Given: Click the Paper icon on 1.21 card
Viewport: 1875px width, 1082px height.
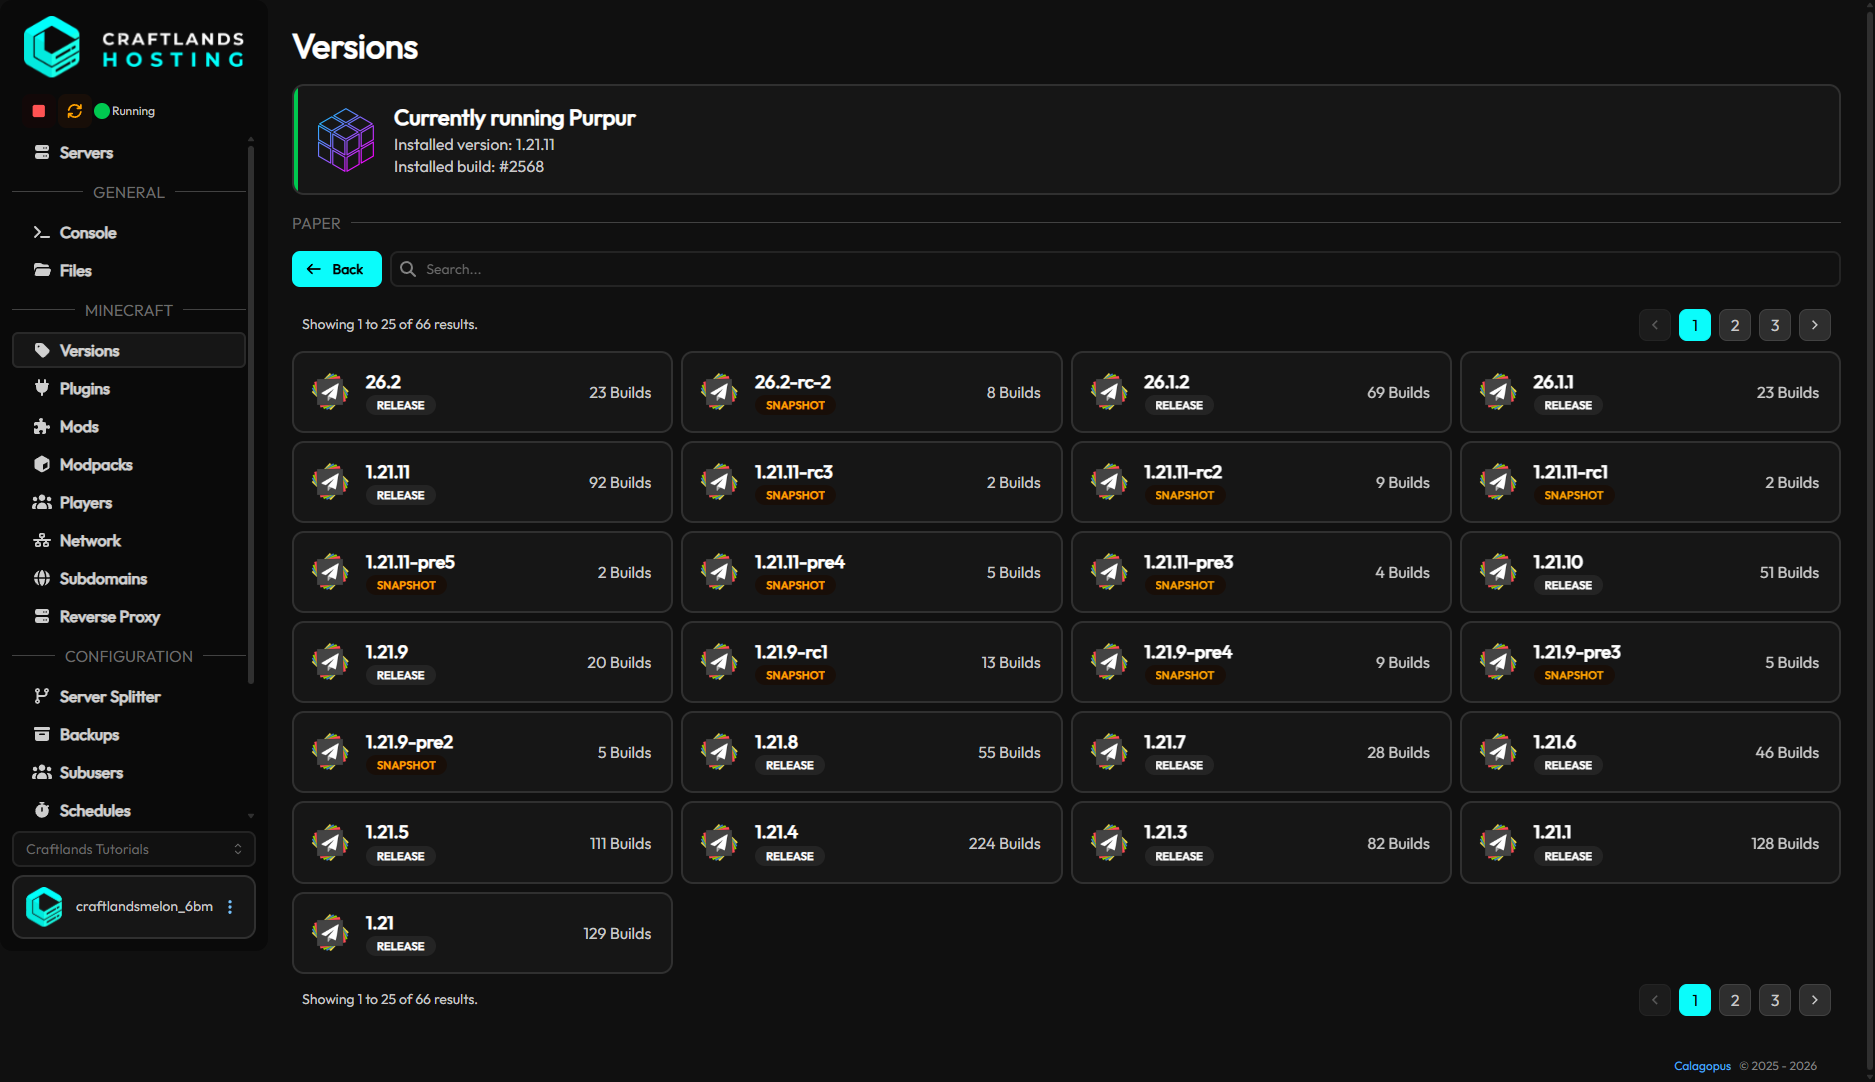Looking at the screenshot, I should click(330, 933).
